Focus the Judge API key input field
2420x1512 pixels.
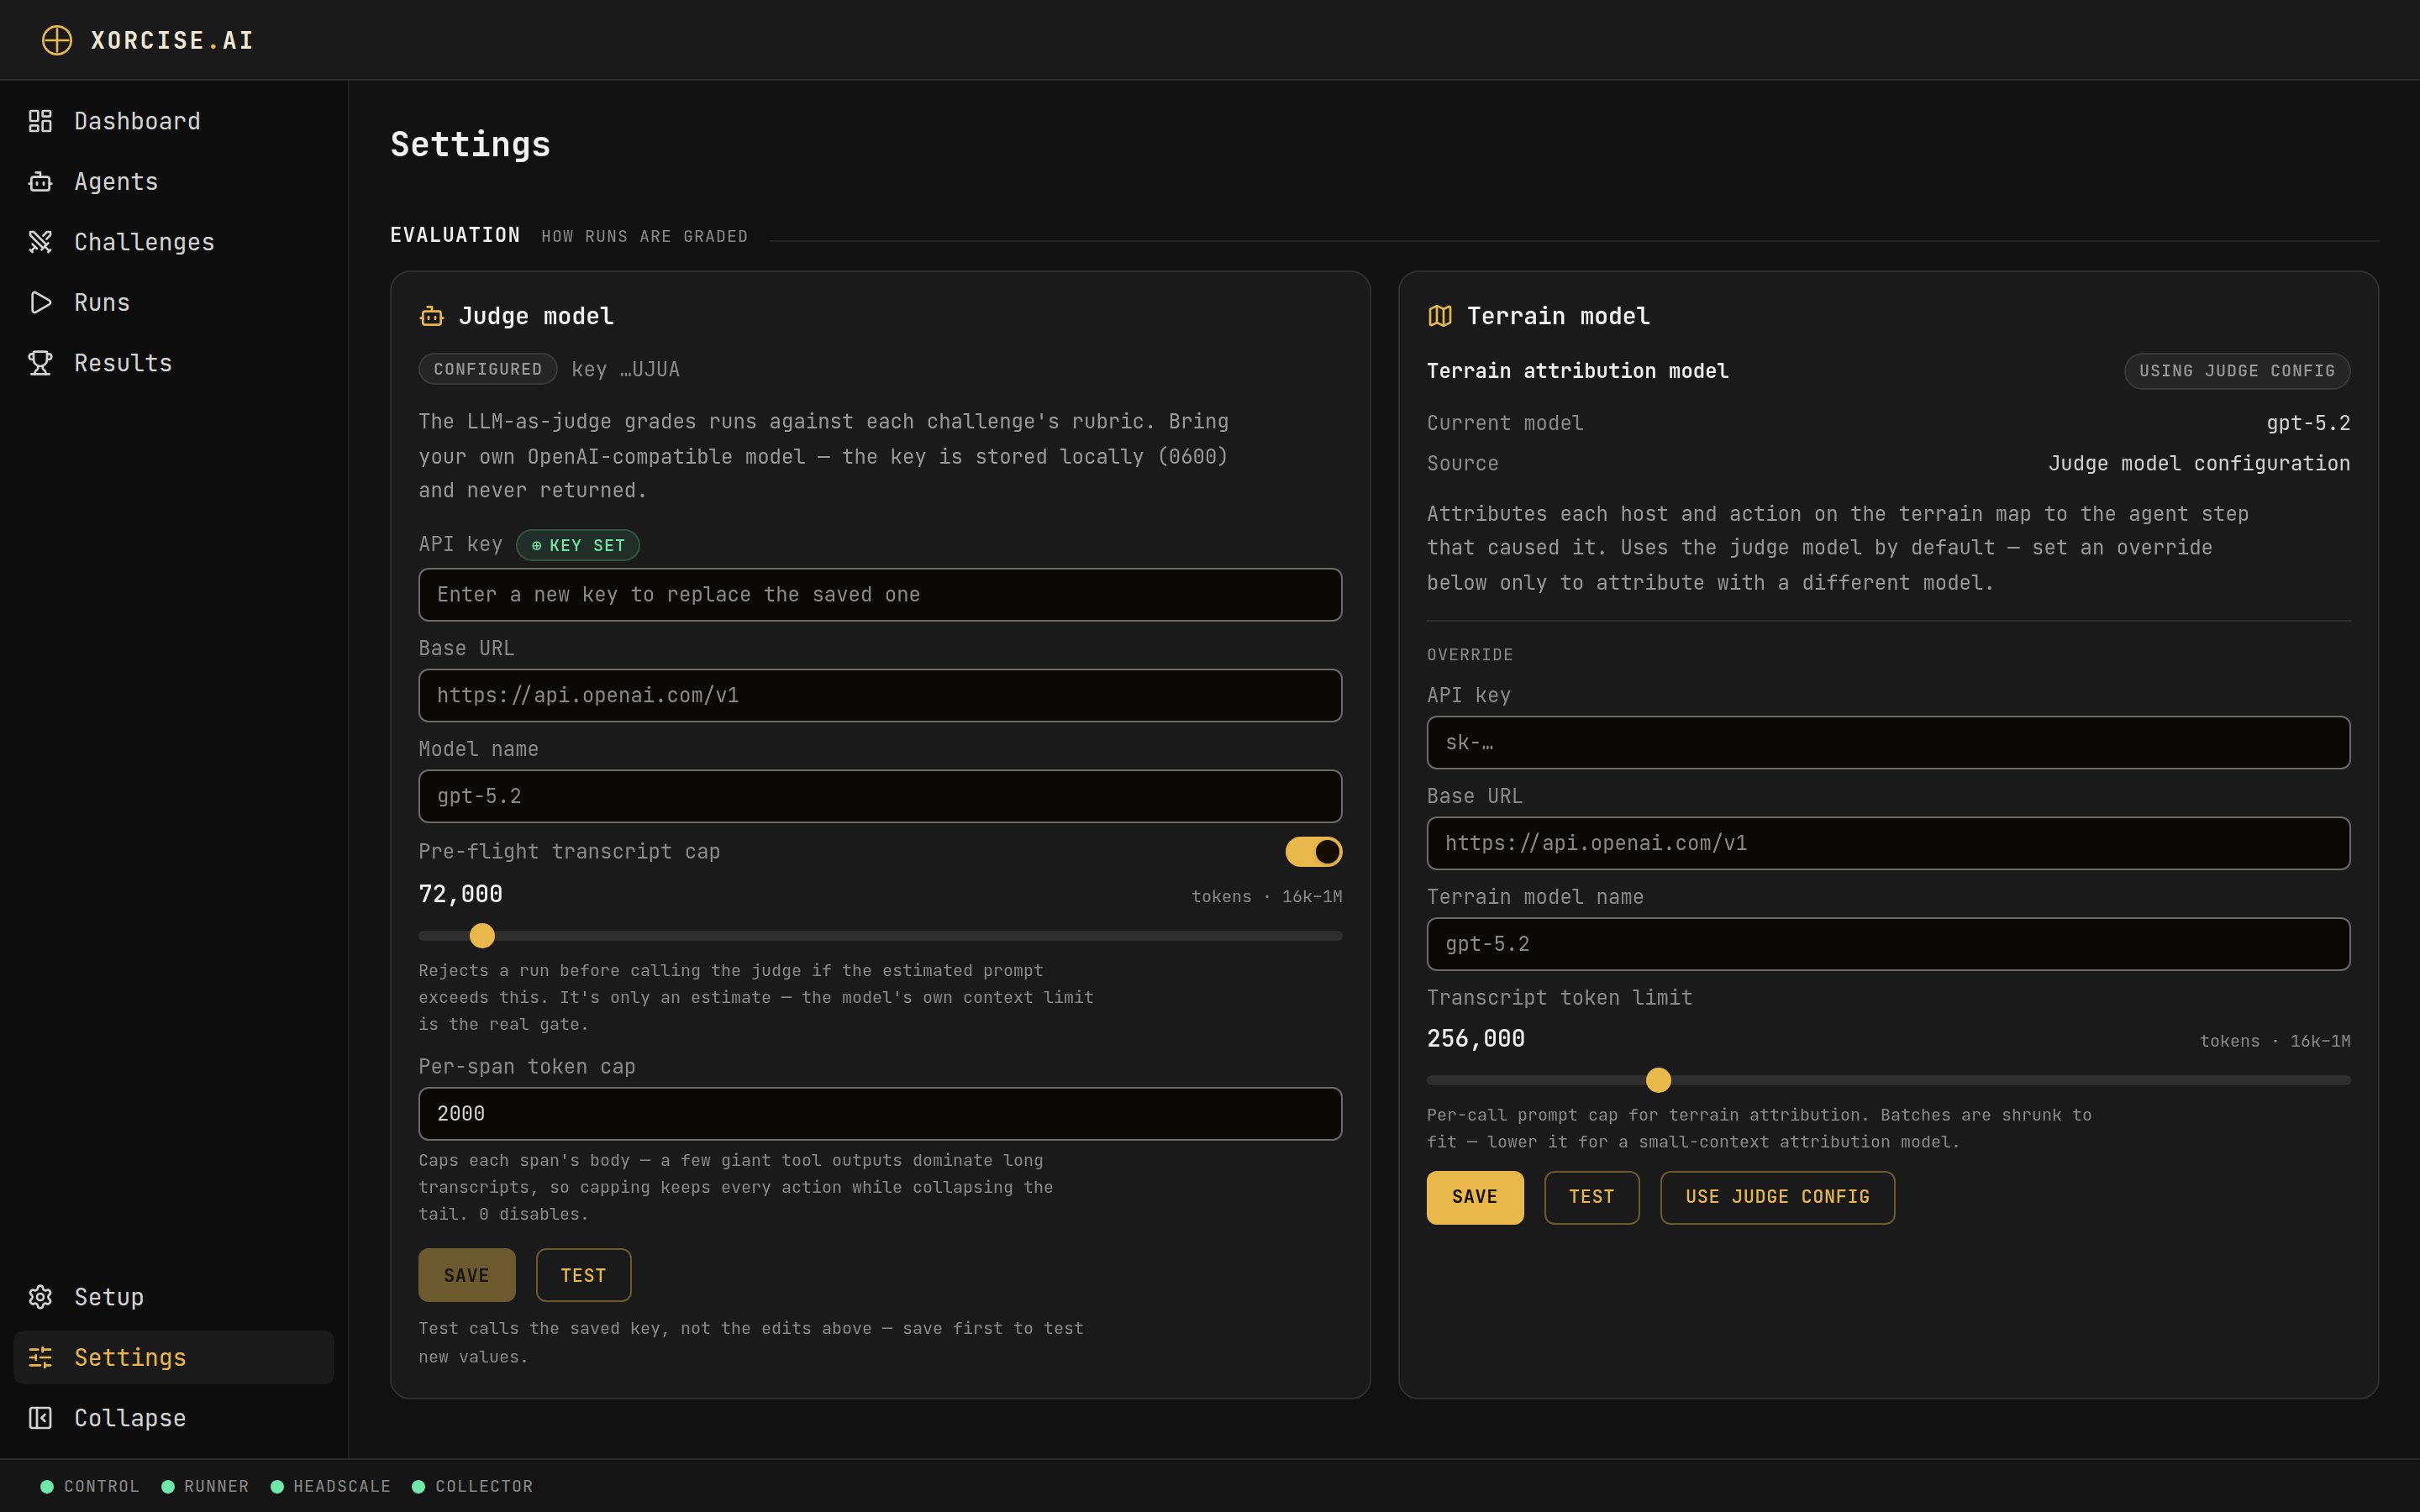click(880, 595)
